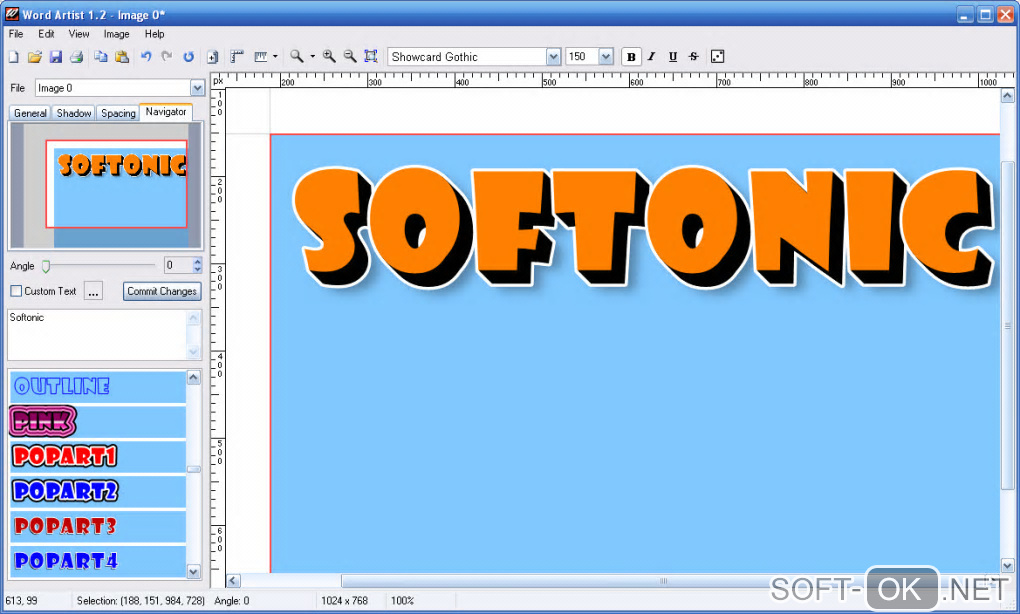Screen dimensions: 1020x614
Task: Open the Image menu
Action: 116,34
